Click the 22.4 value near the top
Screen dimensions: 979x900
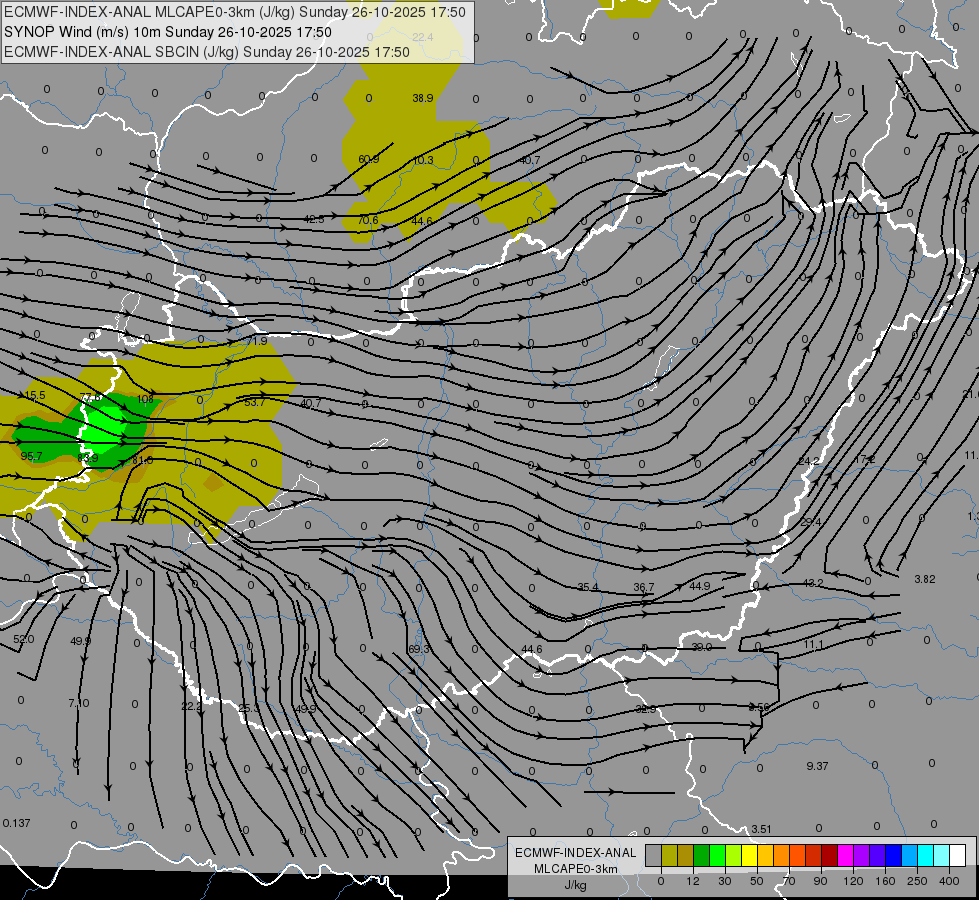tap(423, 37)
